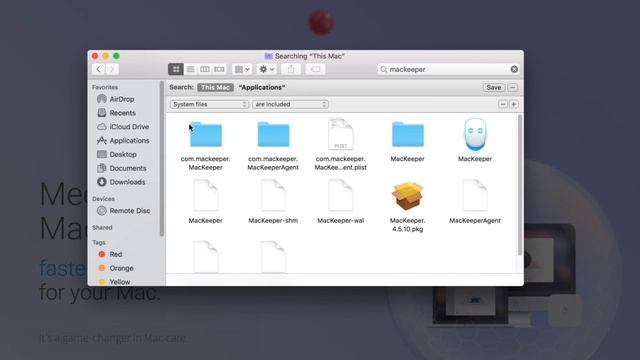The height and width of the screenshot is (360, 640).
Task: Click the Edit Tags toolbar button
Action: click(316, 69)
